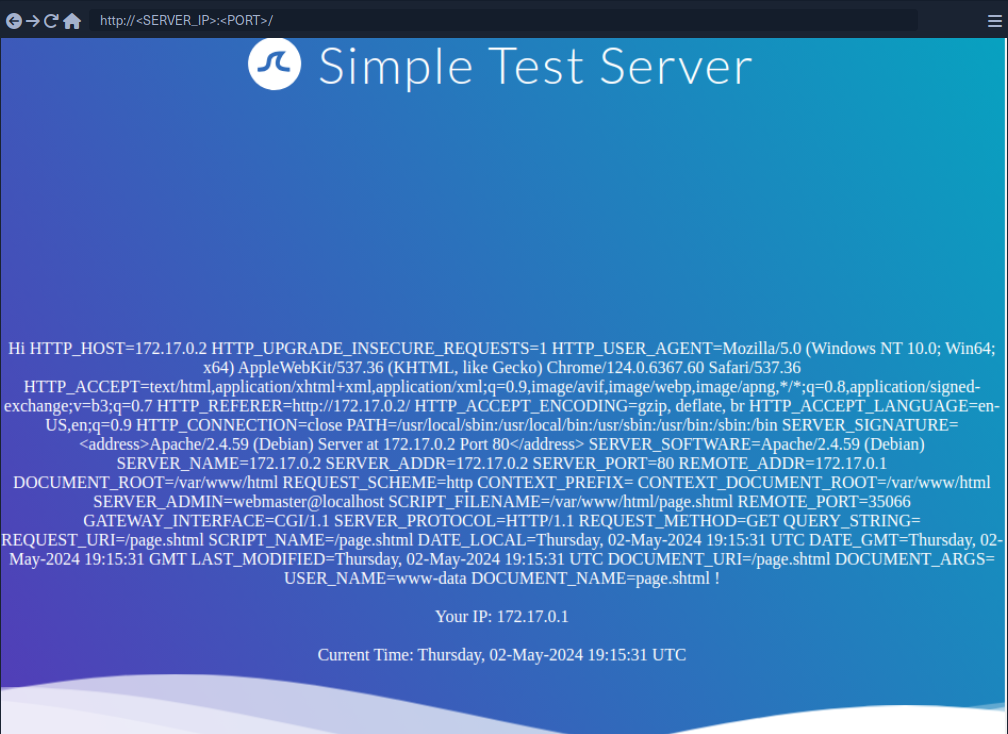1008x734 pixels.
Task: Click the Current Time line
Action: (502, 655)
